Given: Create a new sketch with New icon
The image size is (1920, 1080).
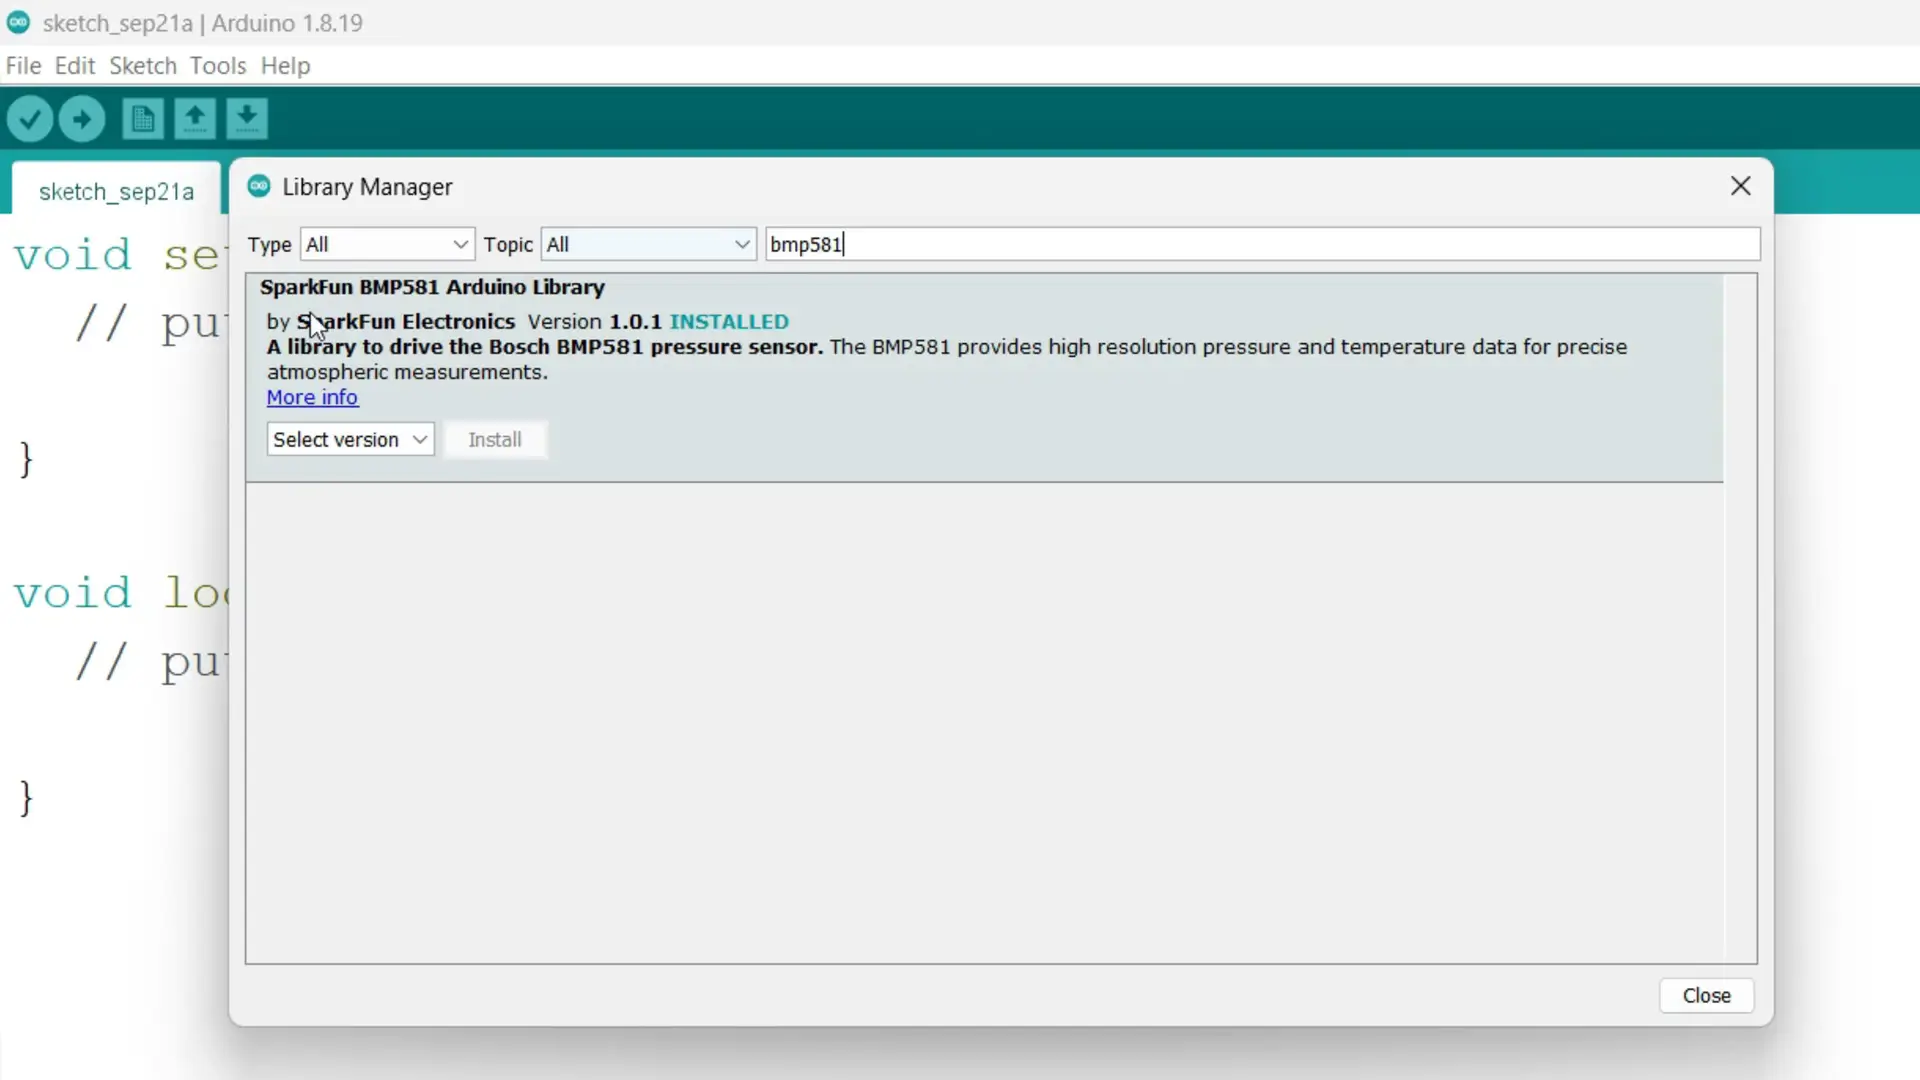Looking at the screenshot, I should point(143,119).
